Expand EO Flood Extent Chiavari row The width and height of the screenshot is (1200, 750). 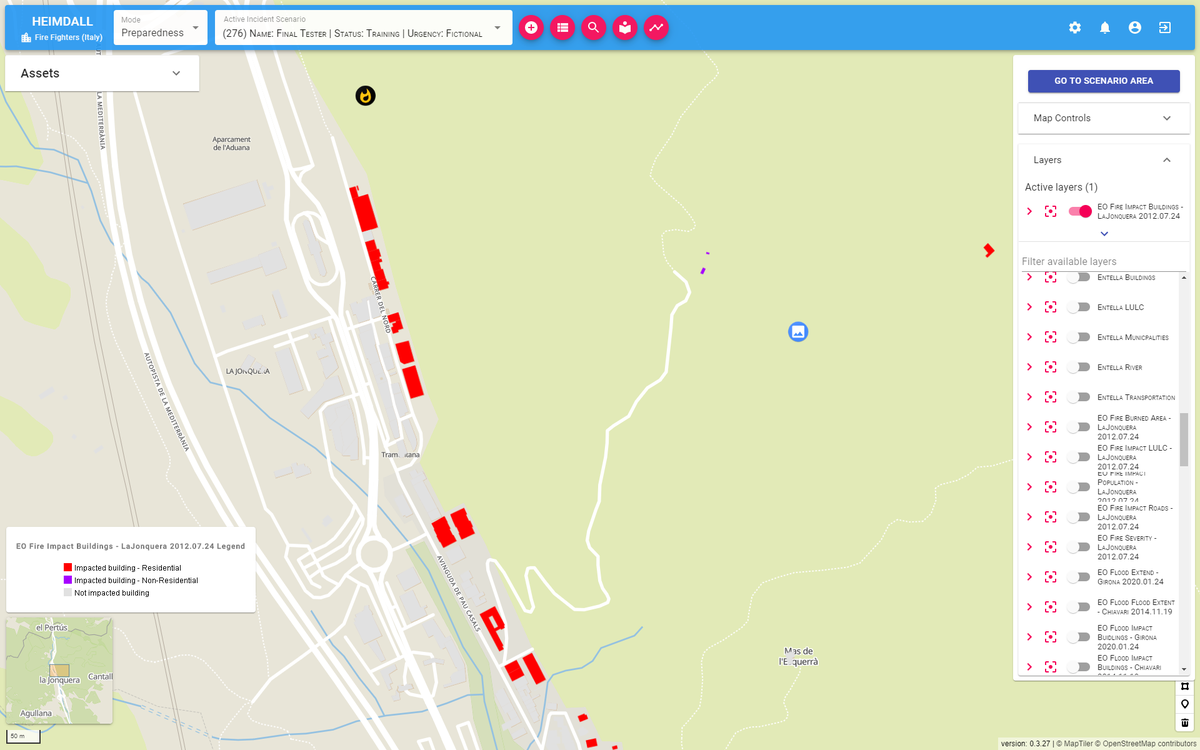coord(1029,606)
